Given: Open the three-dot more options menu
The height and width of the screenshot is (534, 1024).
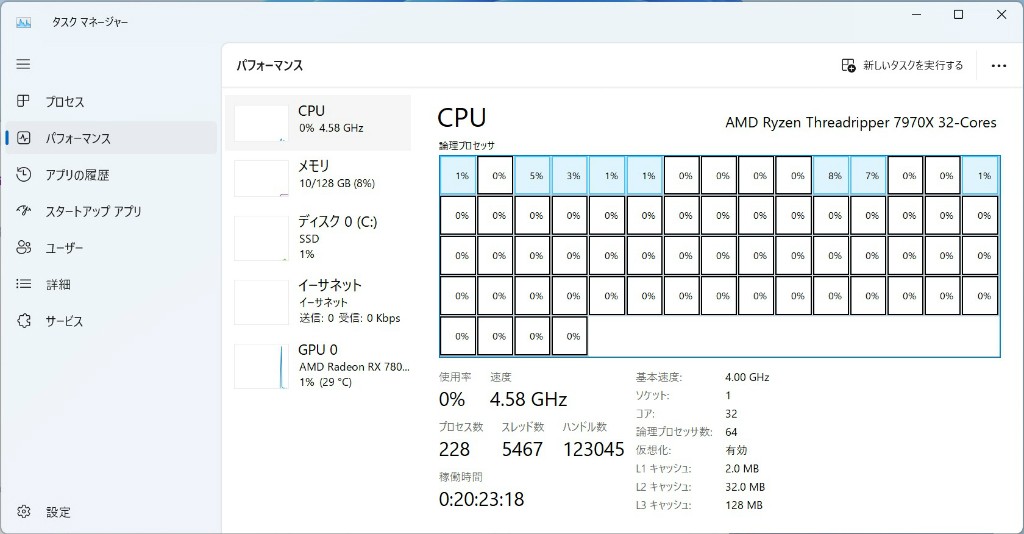Looking at the screenshot, I should click(x=998, y=66).
